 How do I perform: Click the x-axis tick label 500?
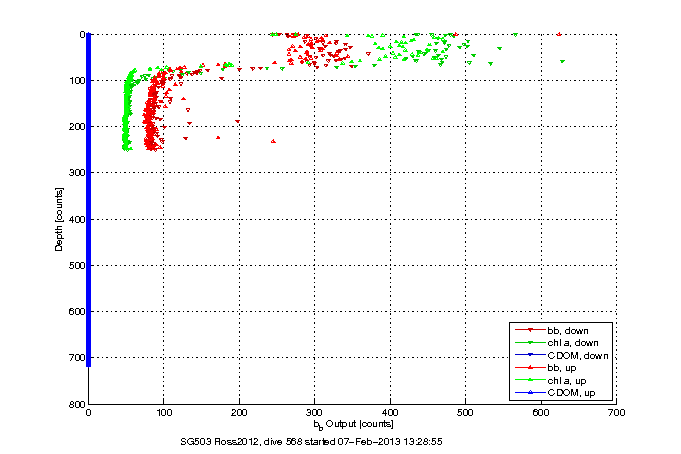tap(465, 413)
